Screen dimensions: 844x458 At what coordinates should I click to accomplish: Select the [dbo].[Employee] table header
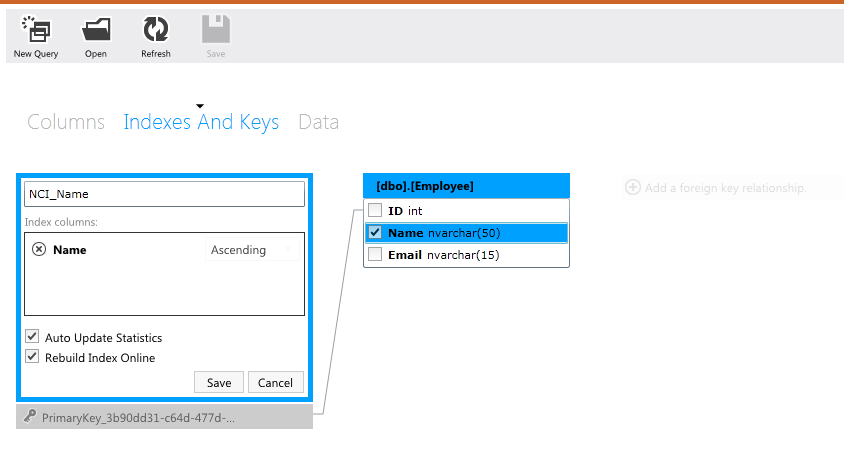point(467,186)
